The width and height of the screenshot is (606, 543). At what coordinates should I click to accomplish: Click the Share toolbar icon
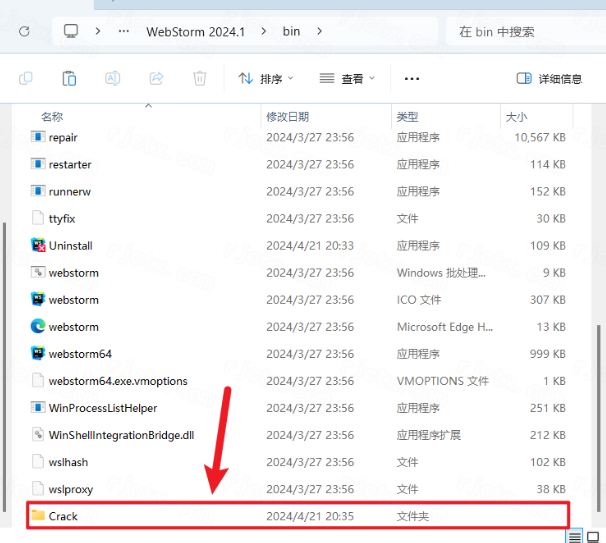point(156,78)
